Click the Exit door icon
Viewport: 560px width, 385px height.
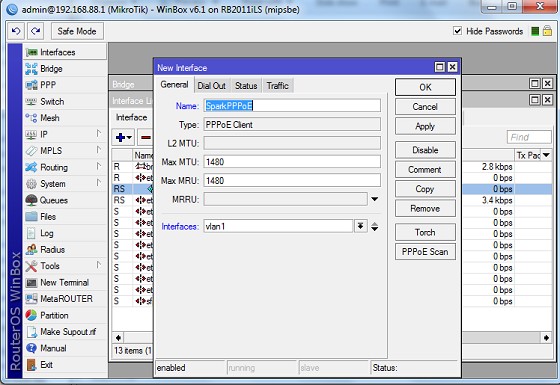pos(31,365)
